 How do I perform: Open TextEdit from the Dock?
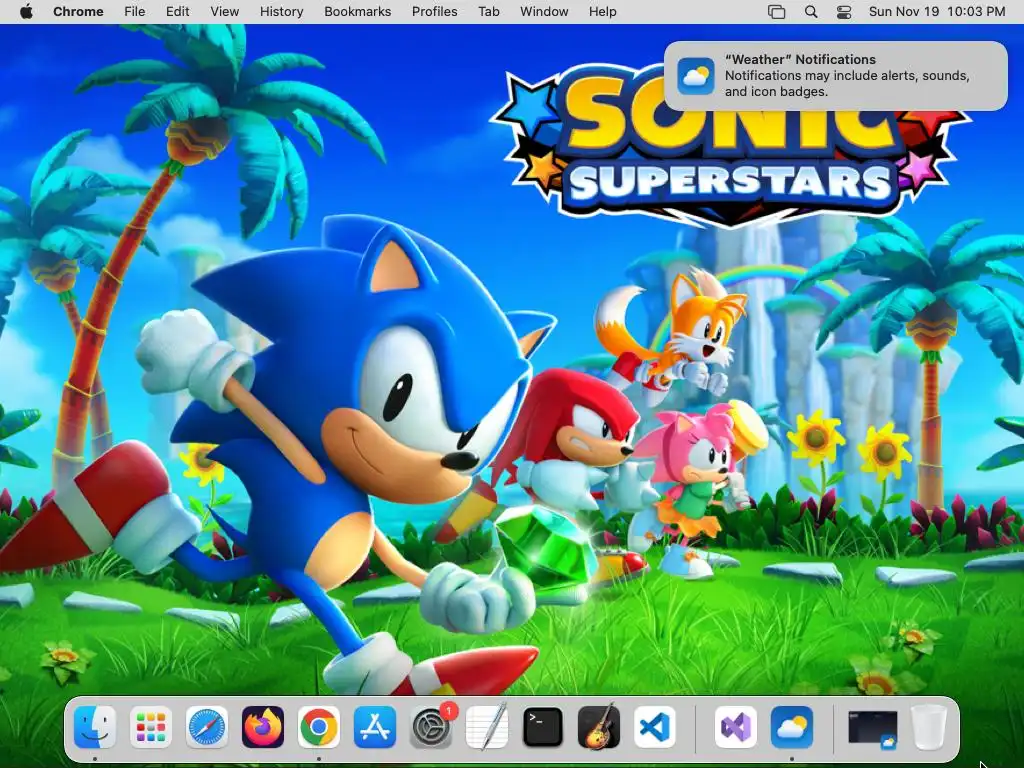point(487,727)
